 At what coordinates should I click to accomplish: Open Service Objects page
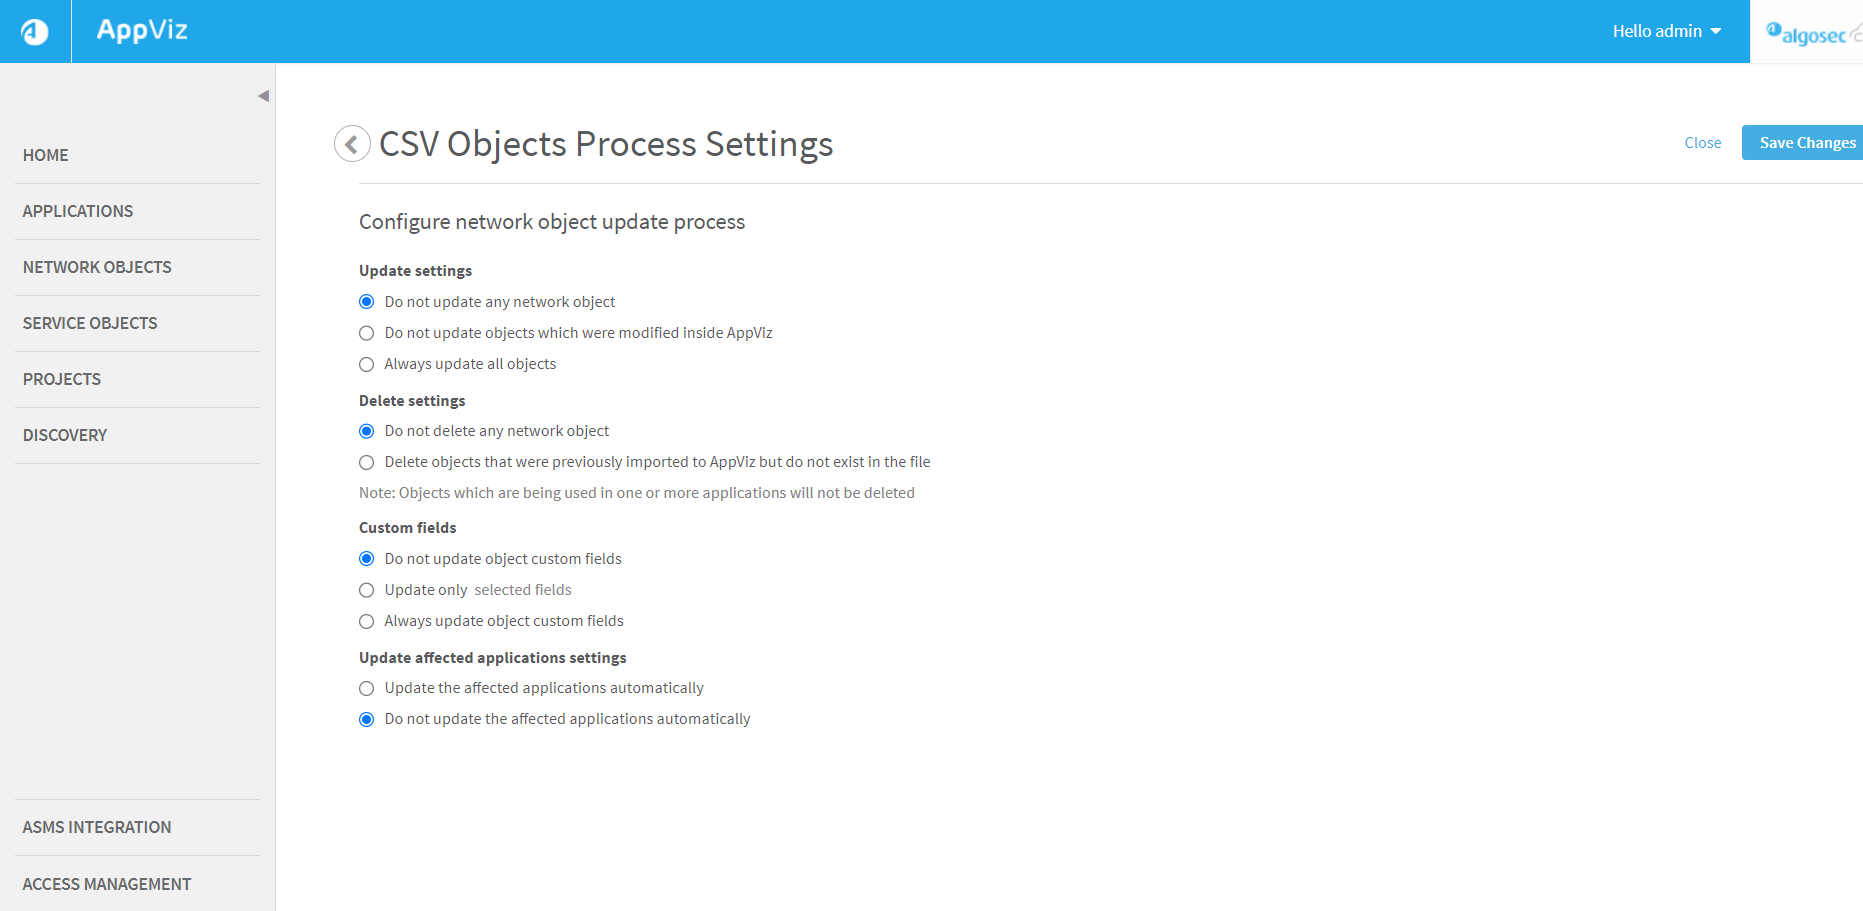tap(90, 323)
